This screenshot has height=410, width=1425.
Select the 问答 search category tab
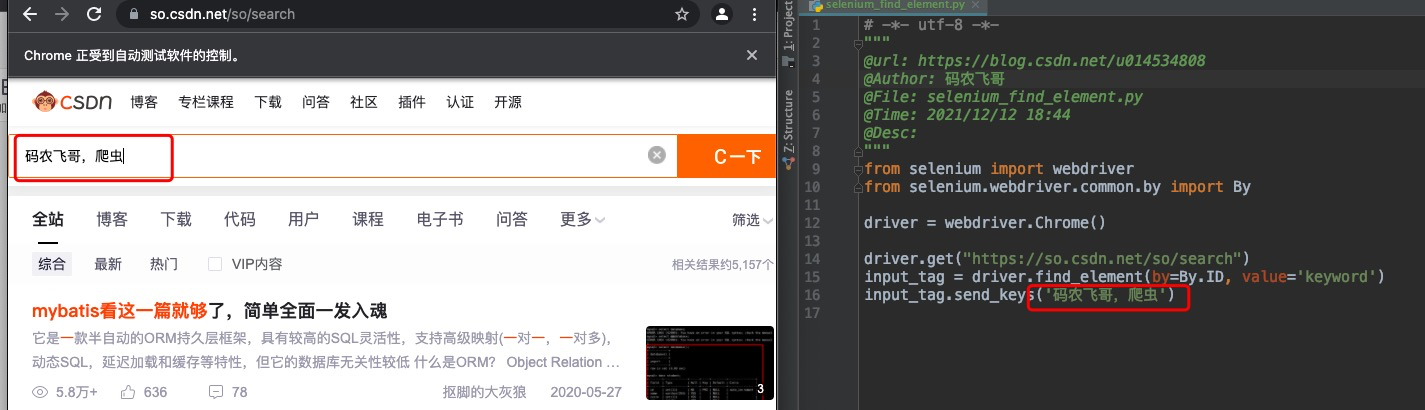[x=512, y=219]
